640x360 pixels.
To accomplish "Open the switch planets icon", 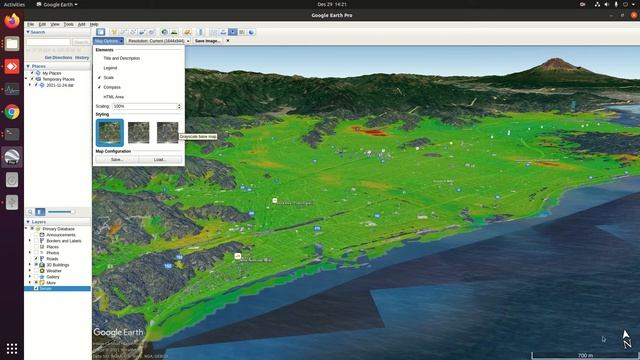I will point(187,32).
